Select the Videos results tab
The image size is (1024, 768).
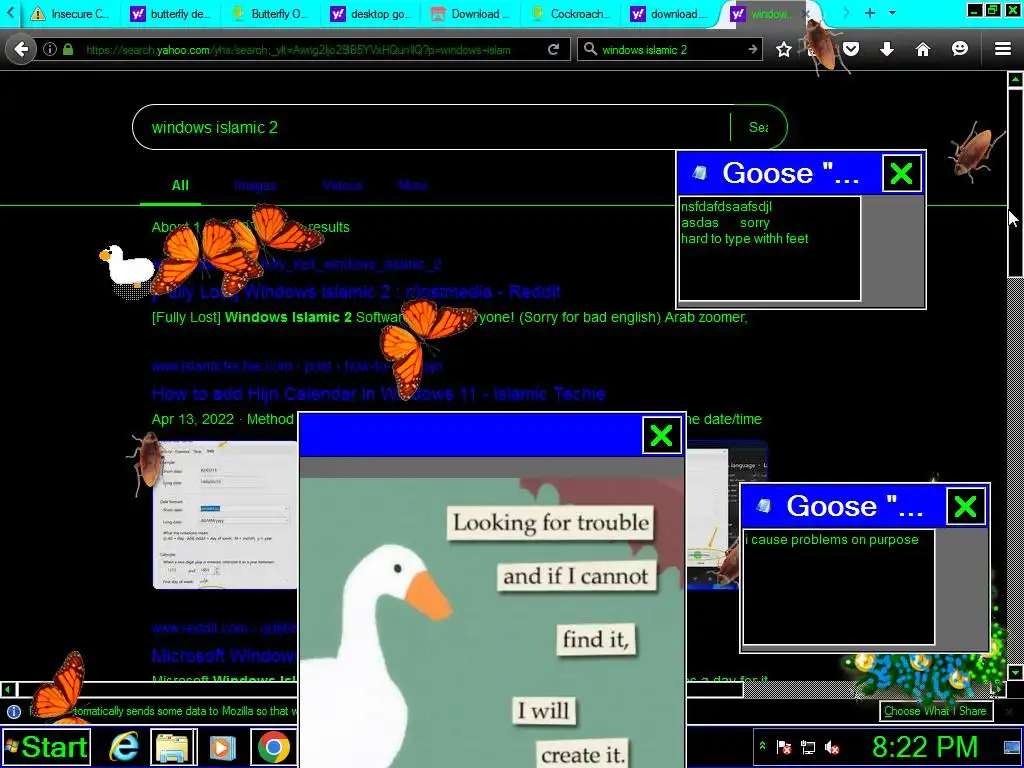coord(342,185)
